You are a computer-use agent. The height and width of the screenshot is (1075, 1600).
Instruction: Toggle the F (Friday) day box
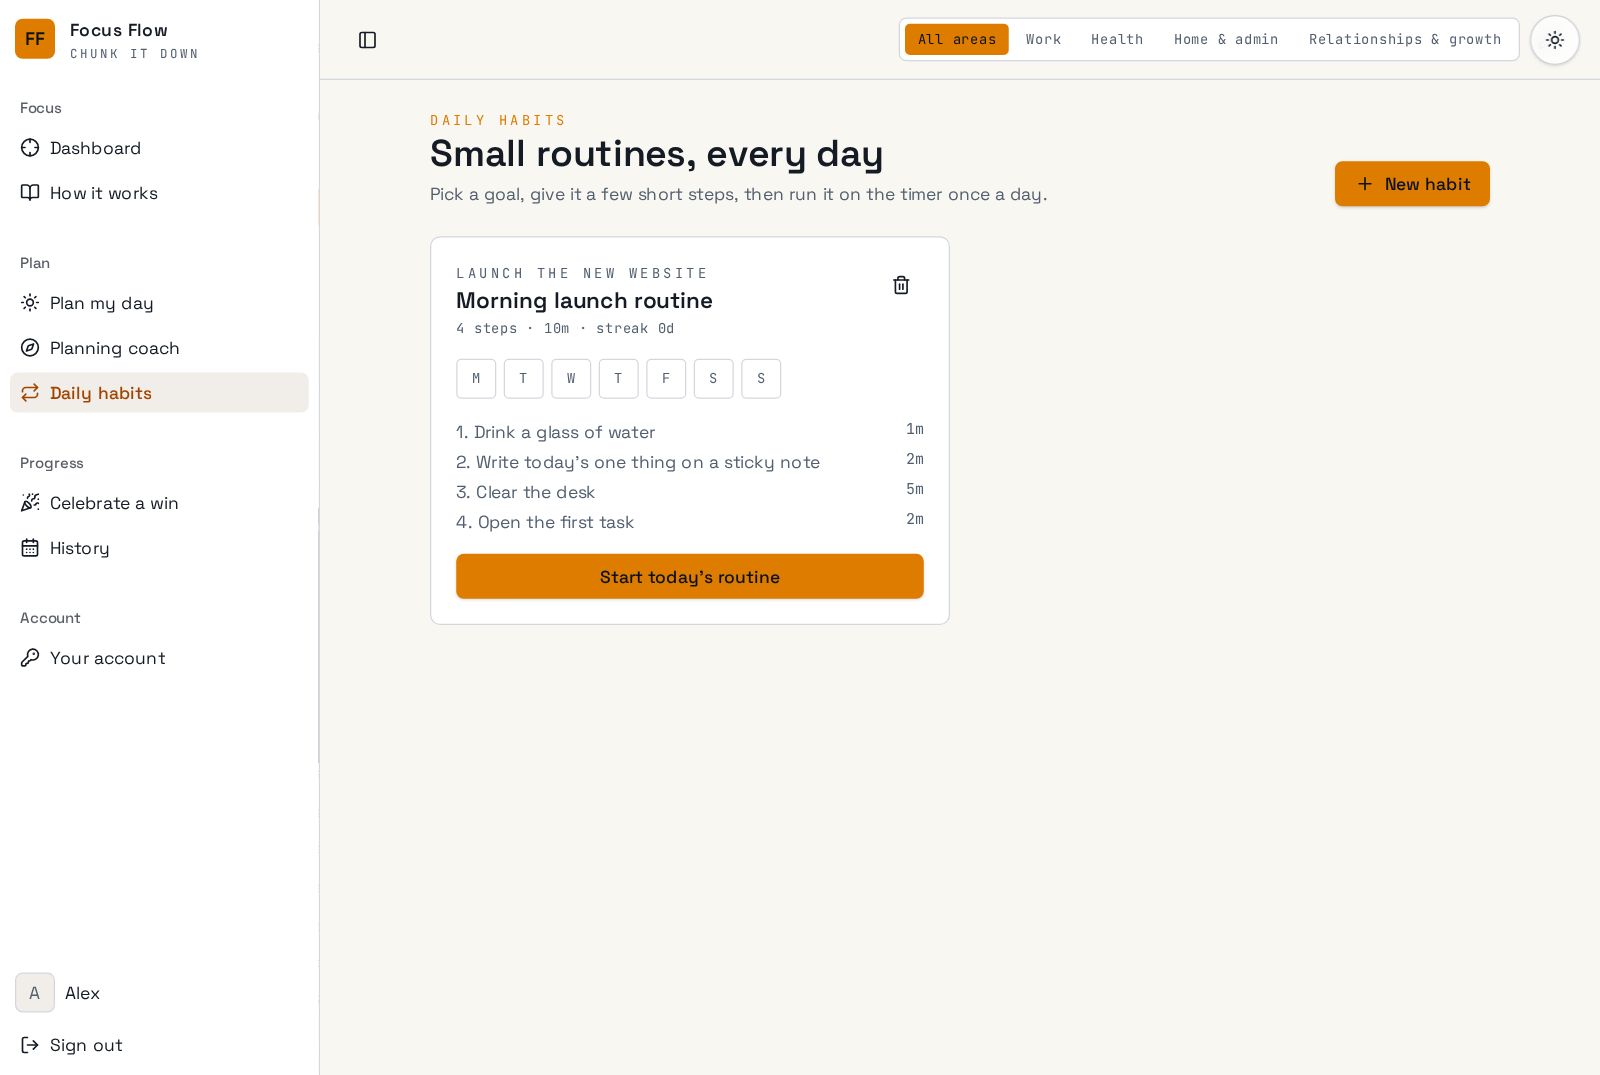pos(666,379)
